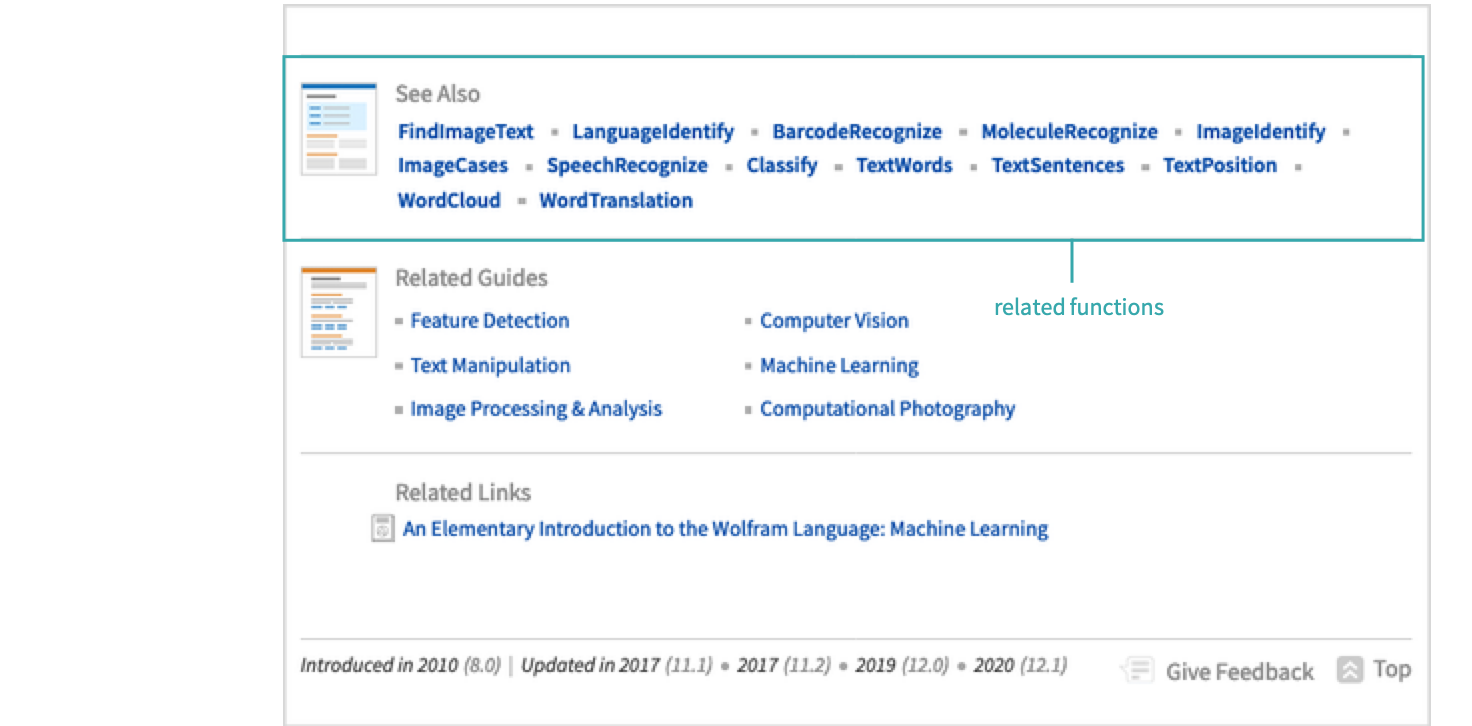The image size is (1472, 726).
Task: Go to the Text Manipulation guide
Action: tap(490, 366)
